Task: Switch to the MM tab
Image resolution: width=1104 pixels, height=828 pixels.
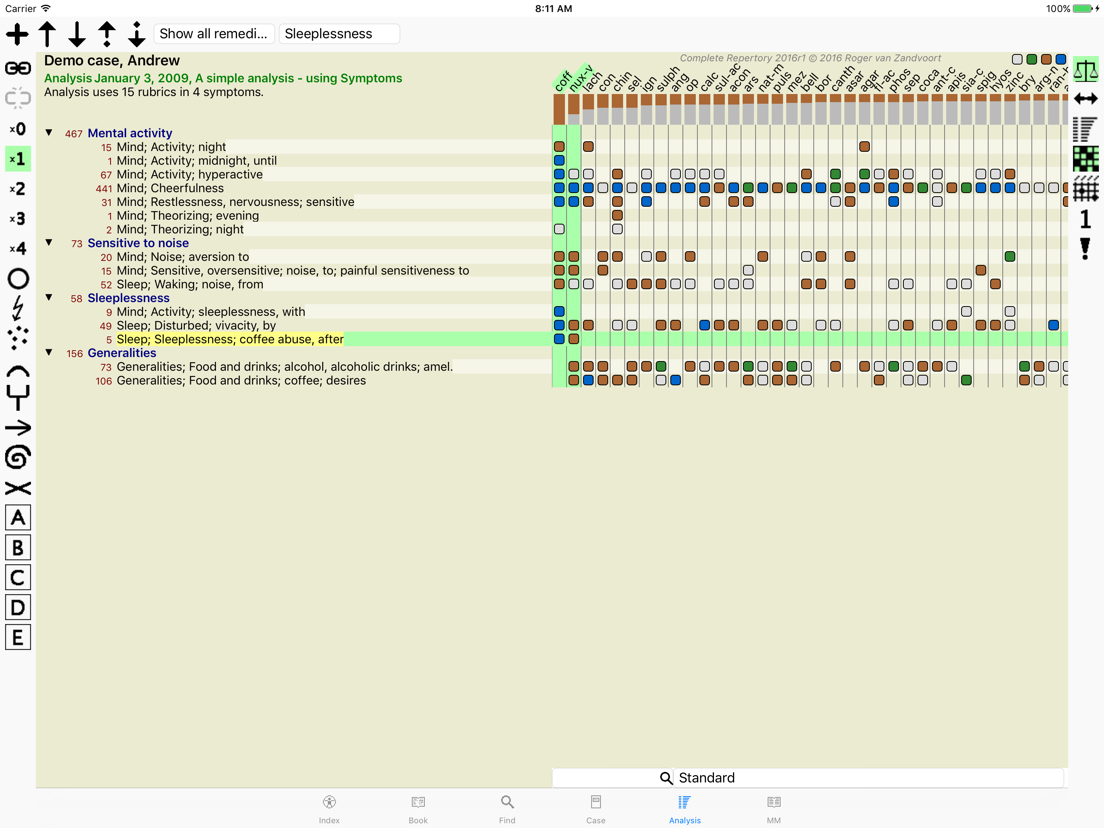Action: [x=774, y=809]
